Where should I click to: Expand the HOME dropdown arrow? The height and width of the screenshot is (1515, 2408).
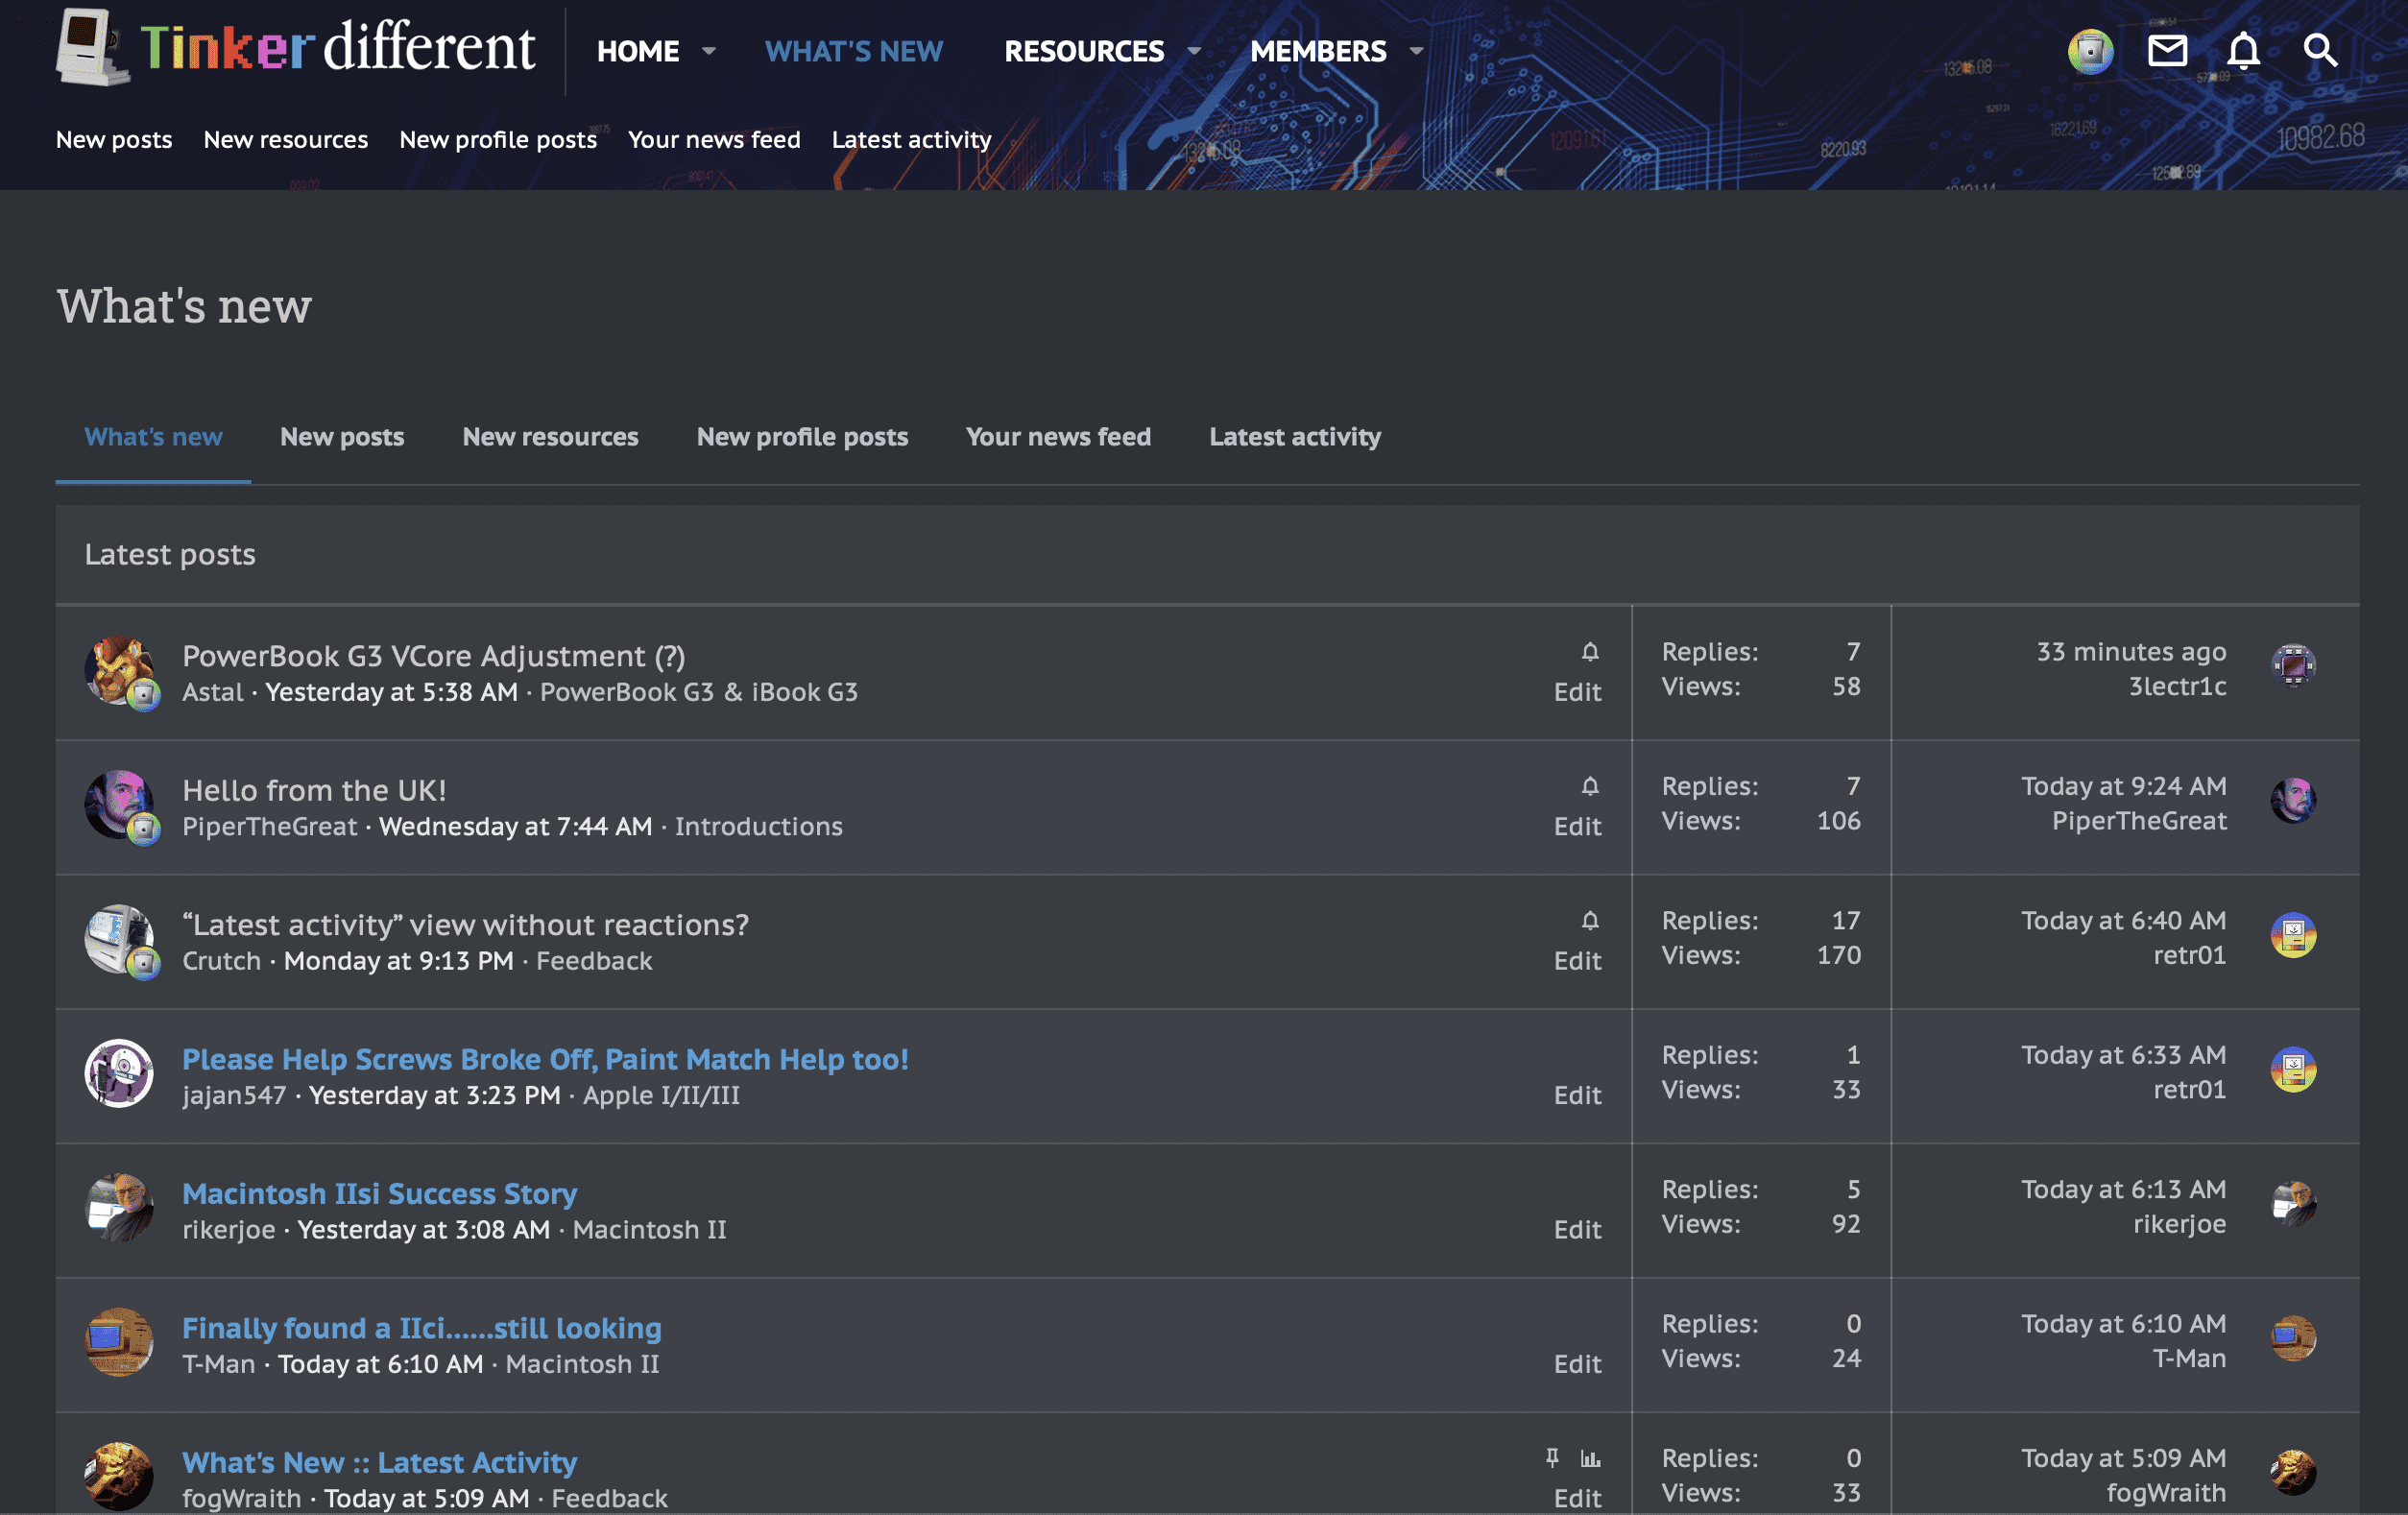pos(709,51)
